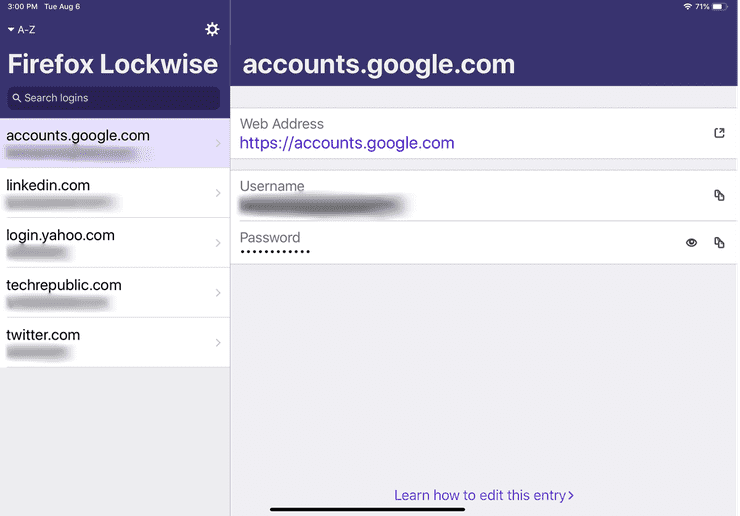Expand the linkedin.com entry chevron
The width and height of the screenshot is (740, 516).
click(218, 193)
